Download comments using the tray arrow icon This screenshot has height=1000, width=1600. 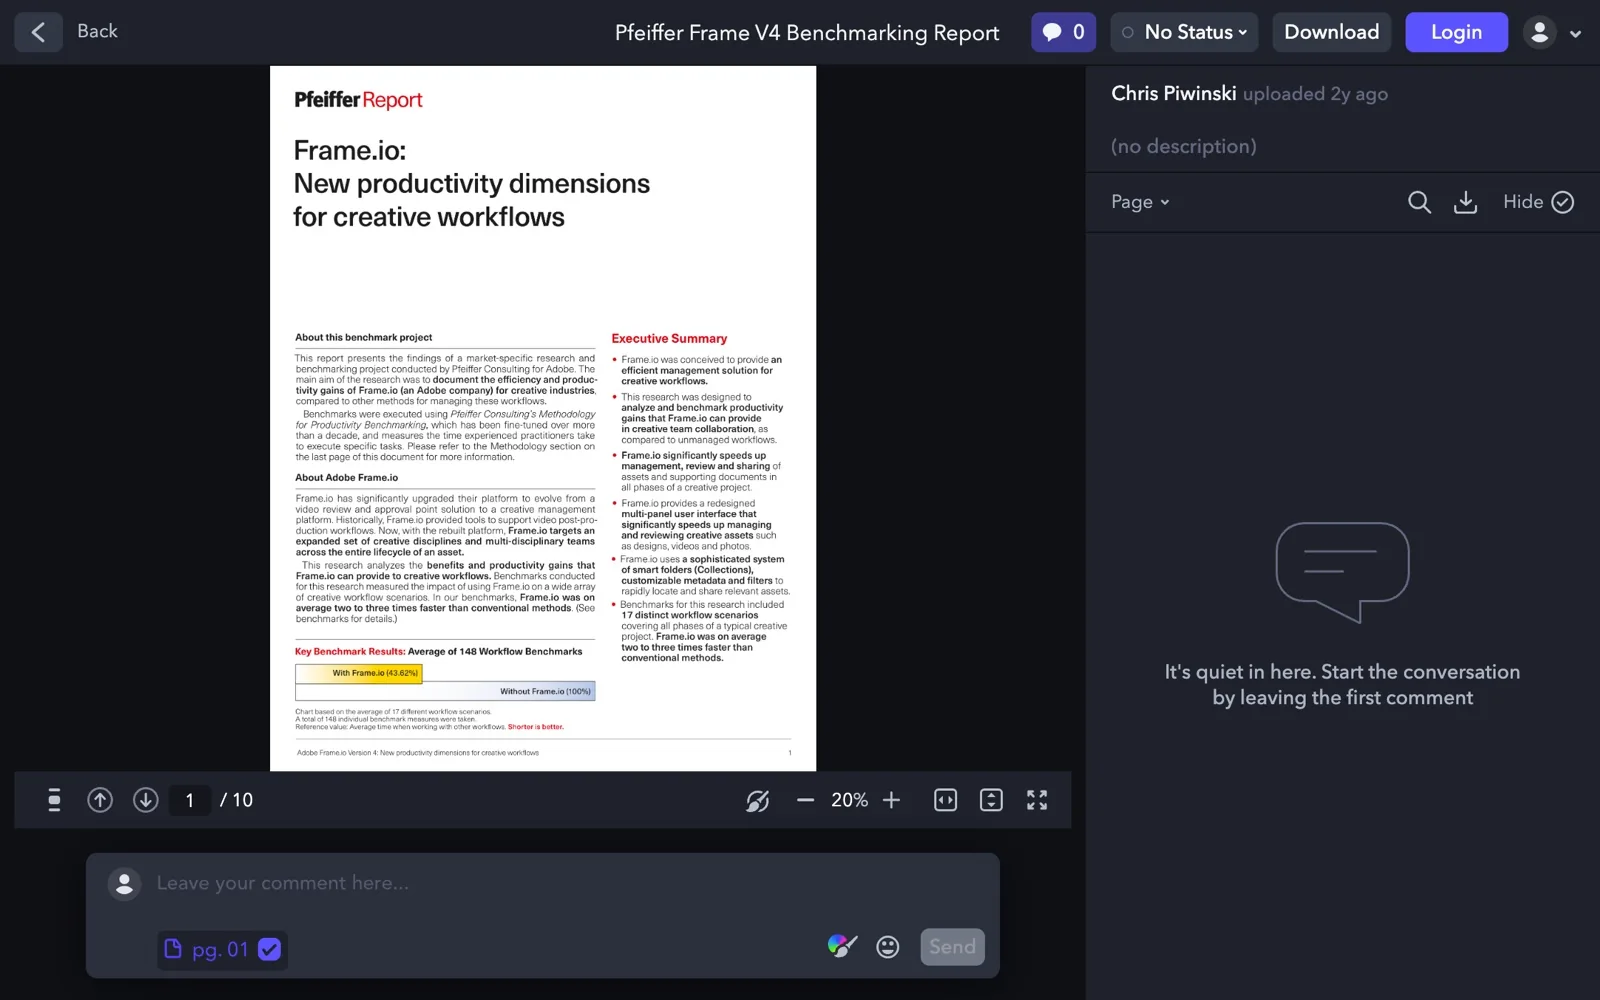[1465, 202]
